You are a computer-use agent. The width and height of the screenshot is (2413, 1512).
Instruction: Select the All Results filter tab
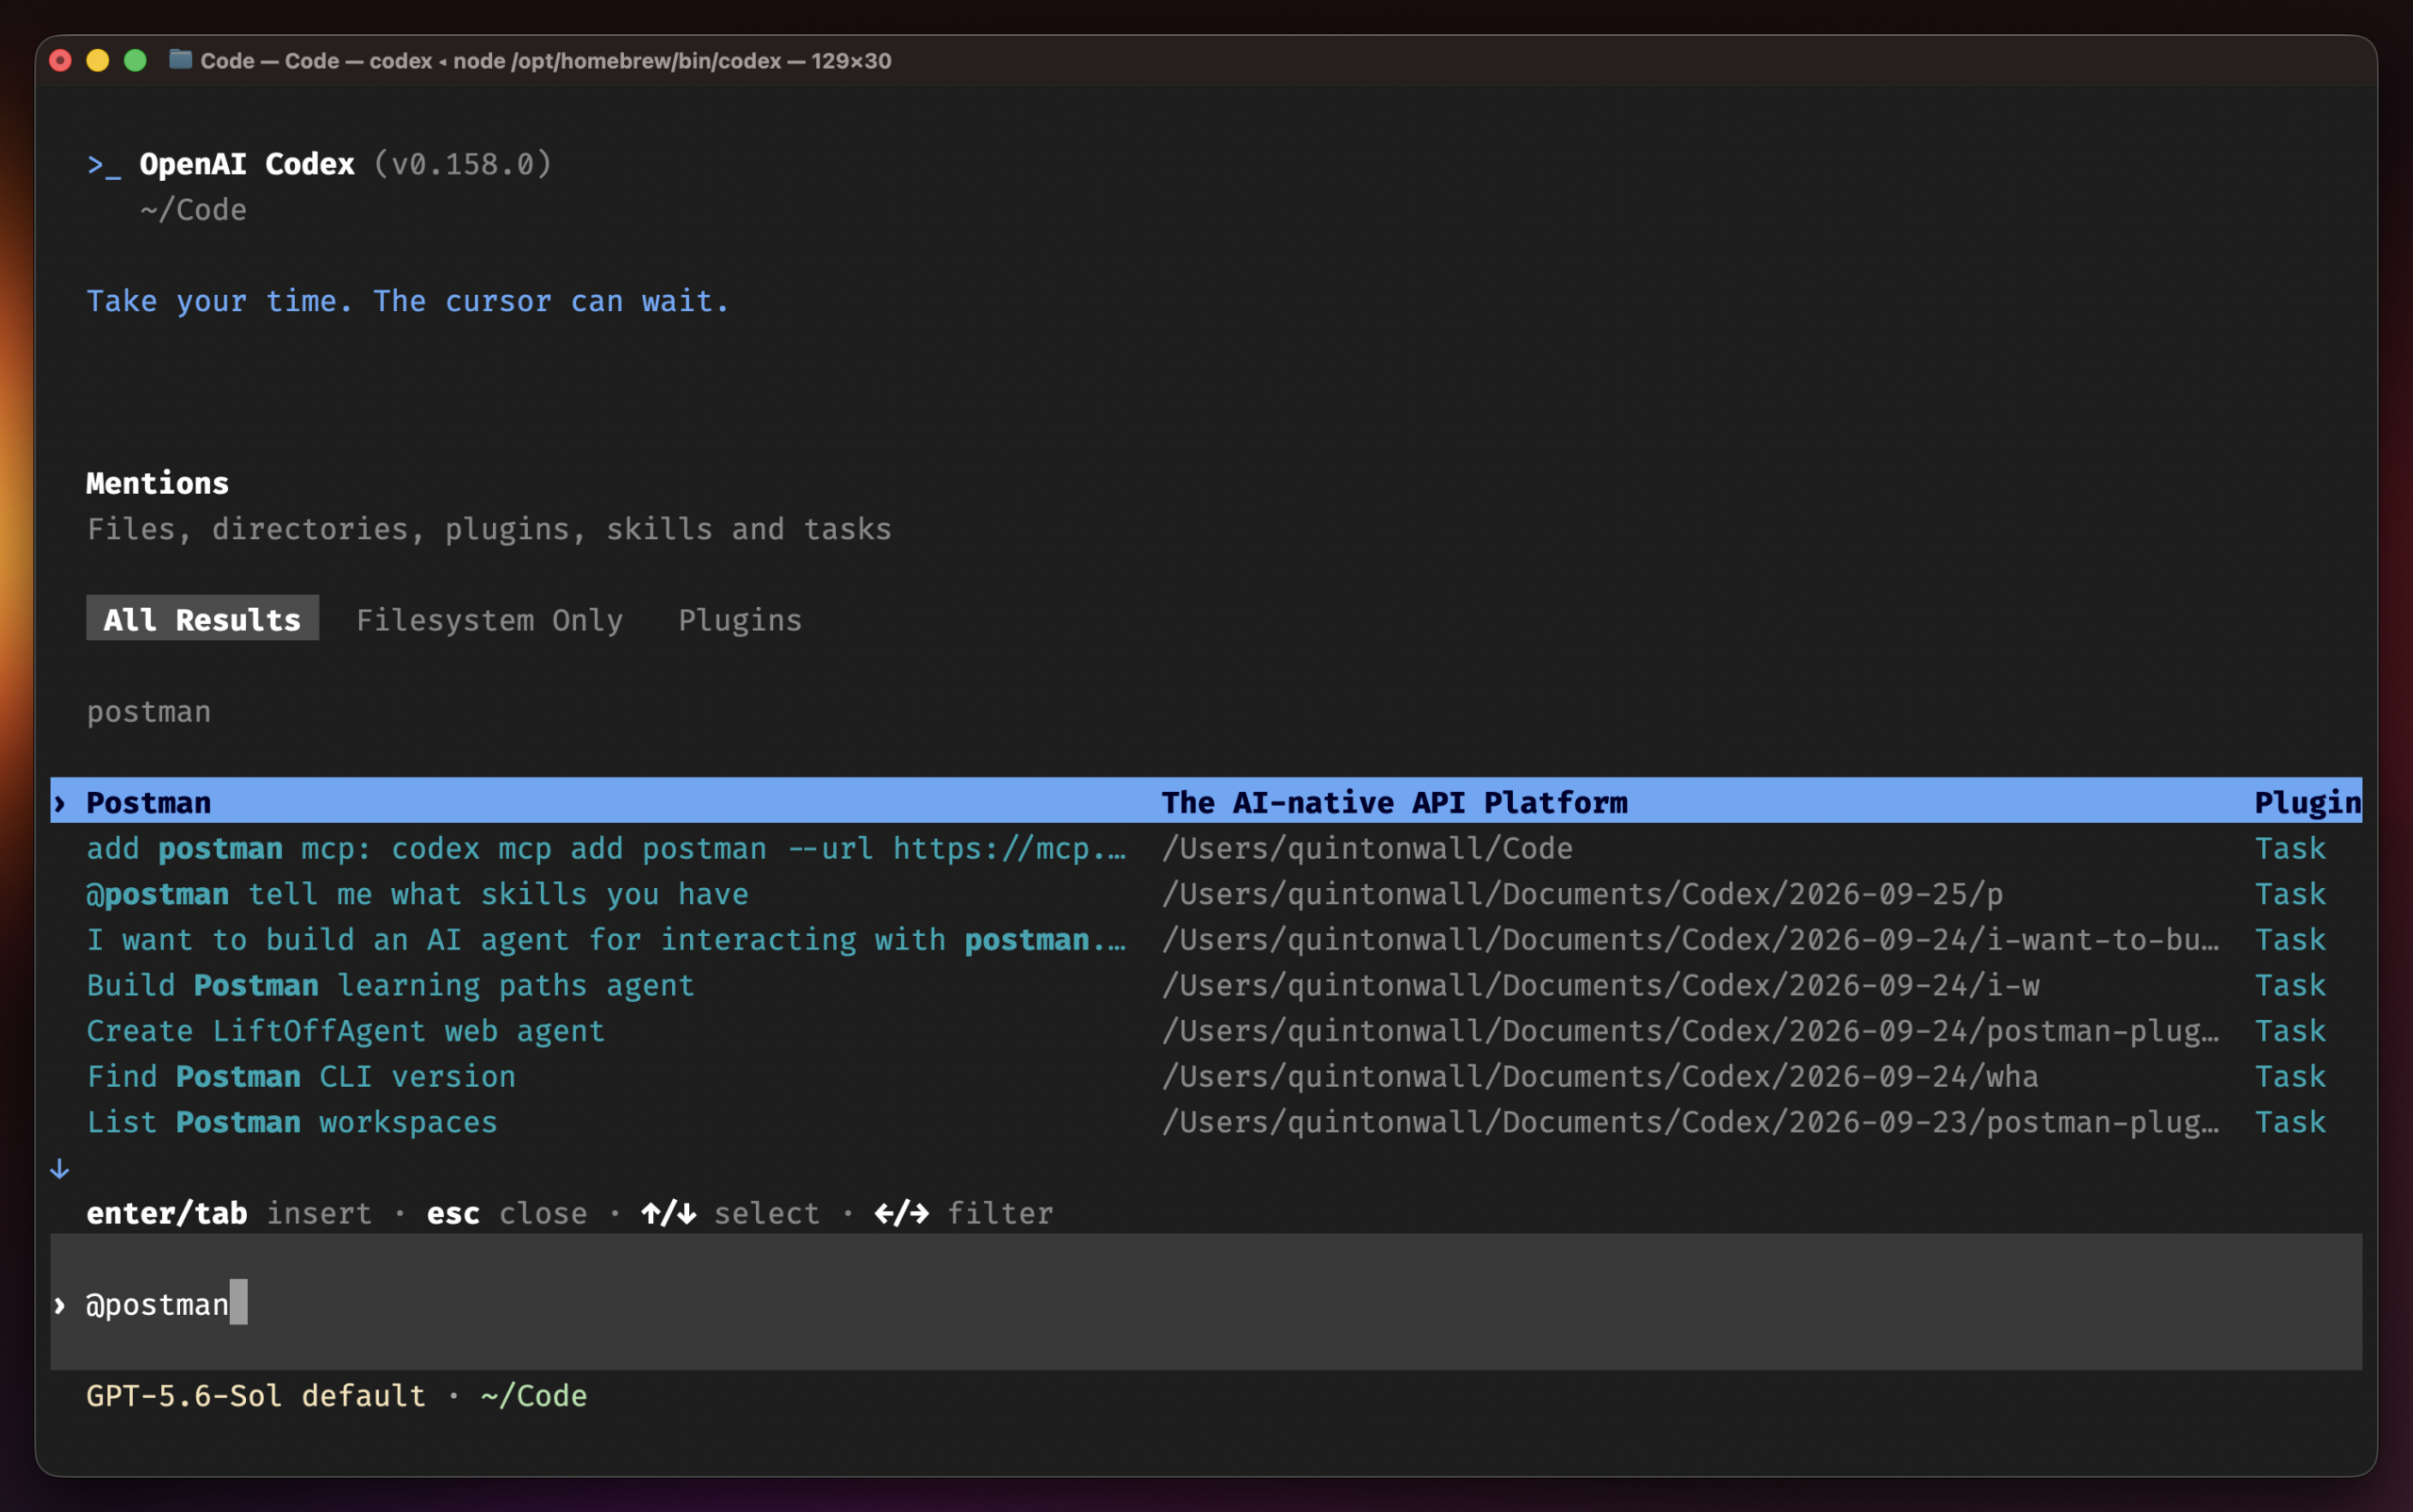point(202,619)
